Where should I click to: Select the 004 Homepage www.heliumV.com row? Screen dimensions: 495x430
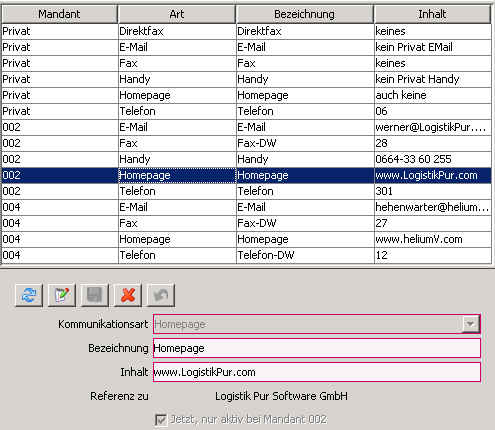pyautogui.click(x=246, y=239)
